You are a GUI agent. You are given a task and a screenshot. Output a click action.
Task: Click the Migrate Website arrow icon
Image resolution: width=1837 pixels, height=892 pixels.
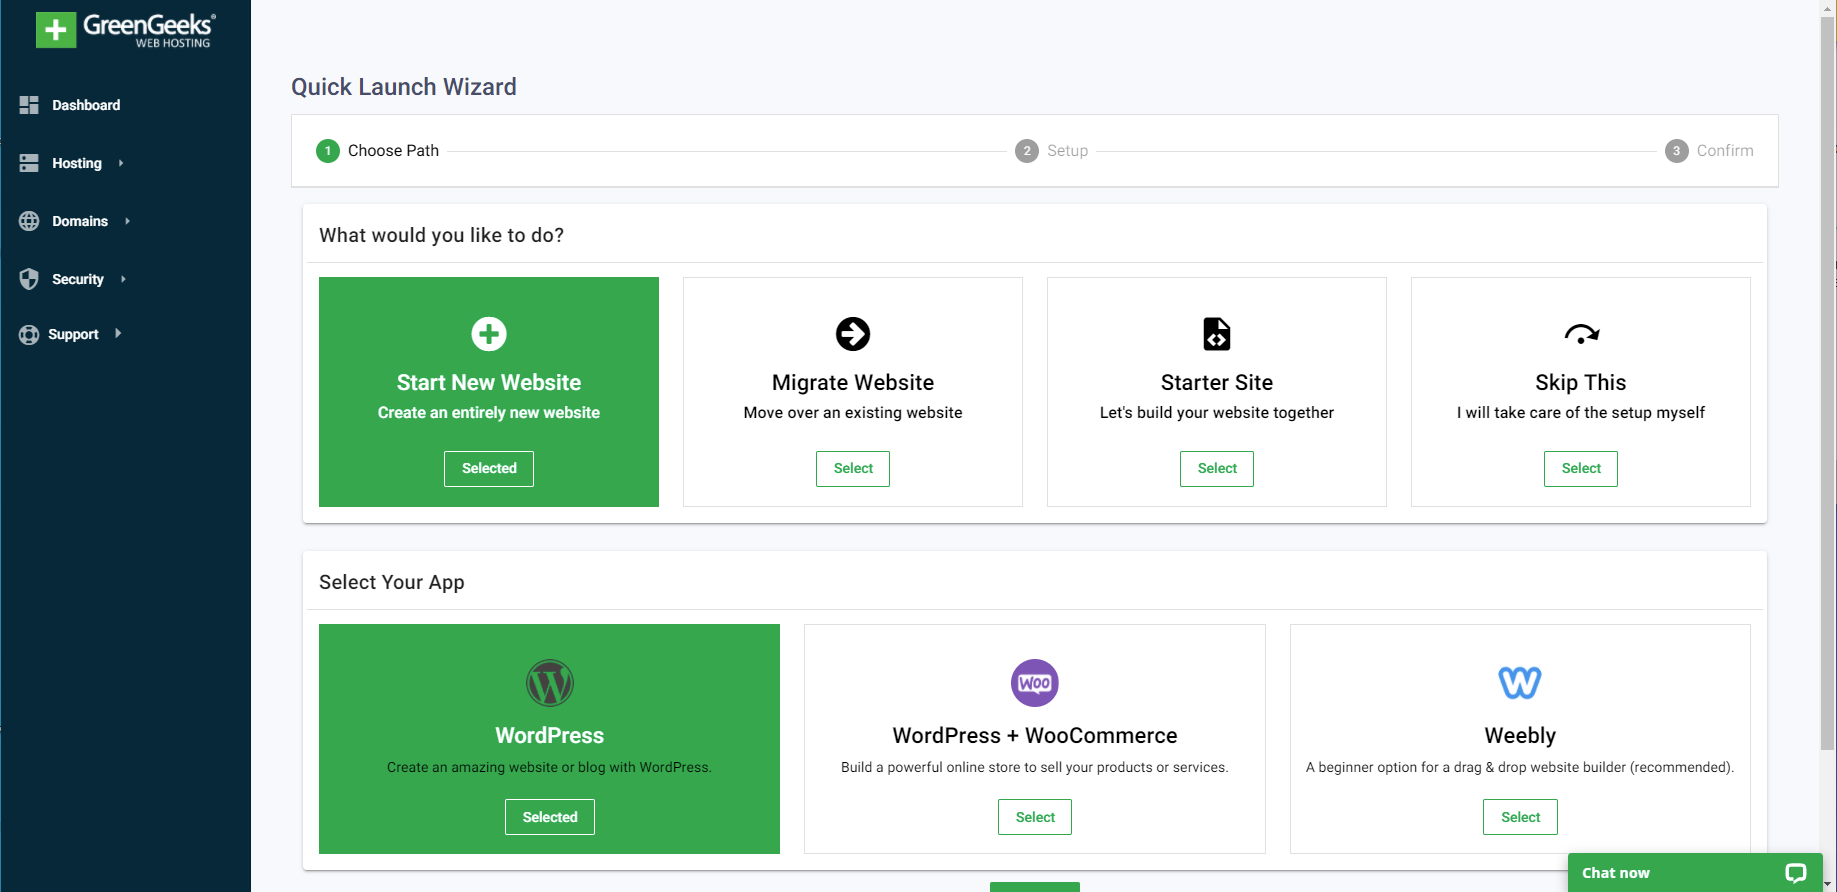(x=853, y=334)
